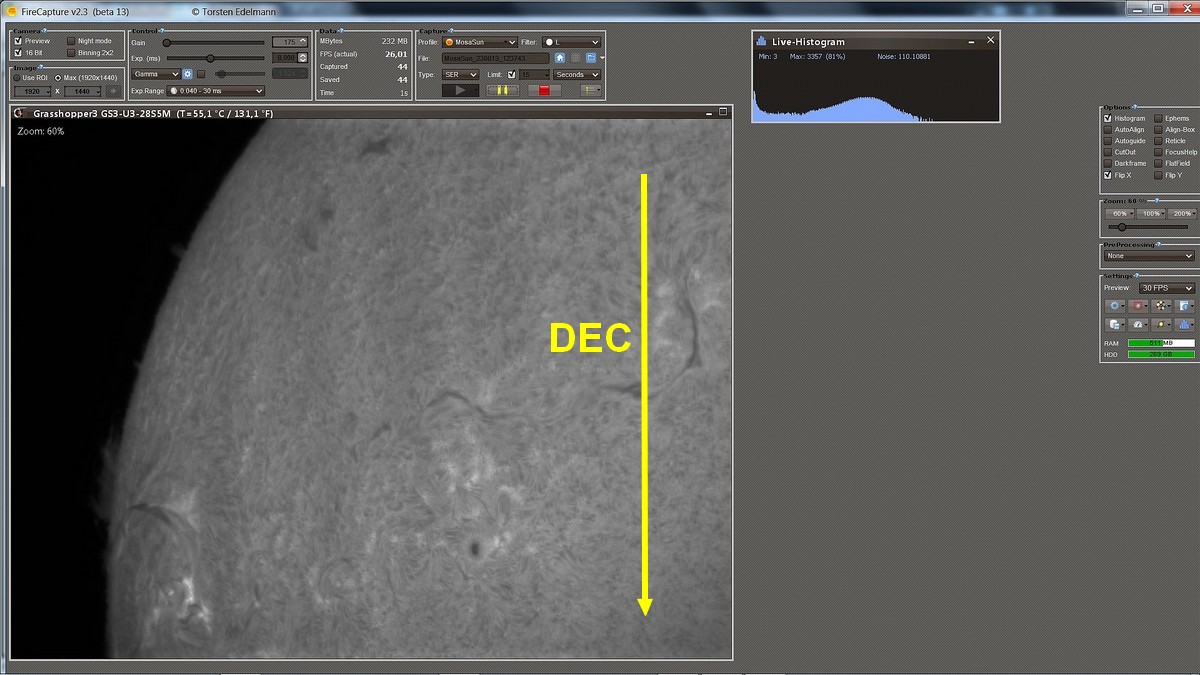Click the Zoom panel help icon

coord(1156,200)
